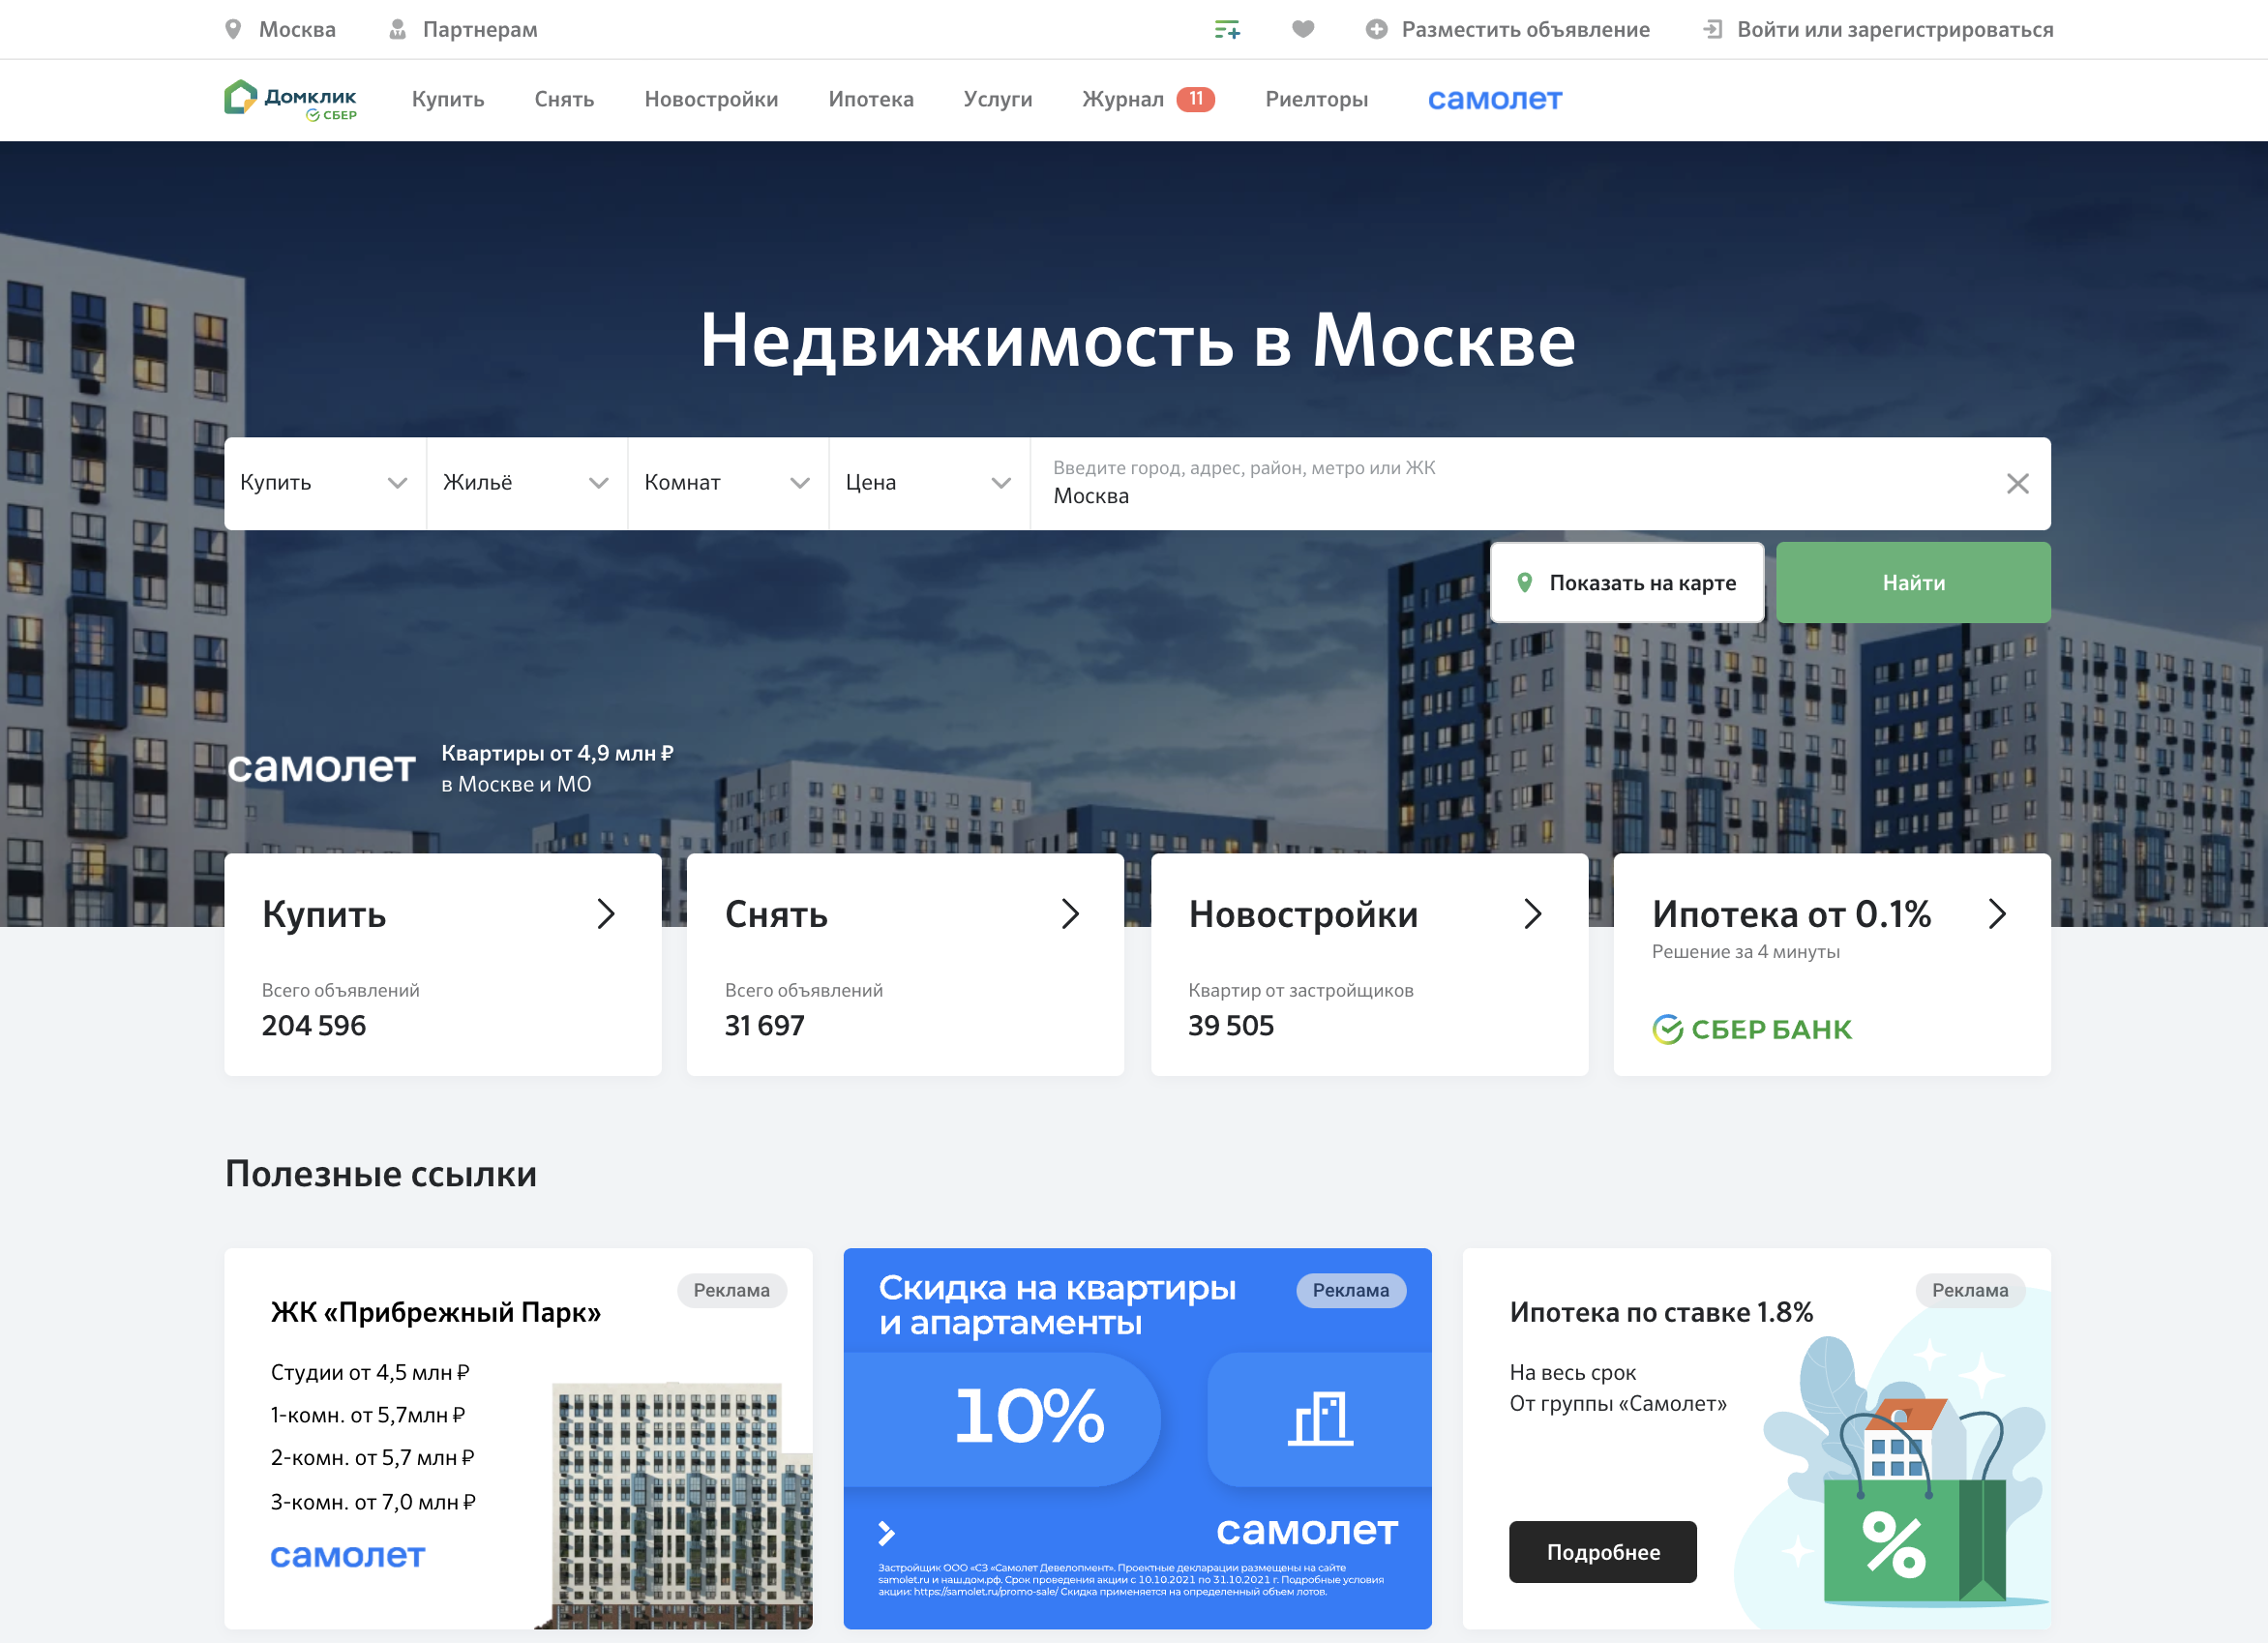Click the plus icon for posting listing
2268x1643 pixels.
pyautogui.click(x=1376, y=30)
